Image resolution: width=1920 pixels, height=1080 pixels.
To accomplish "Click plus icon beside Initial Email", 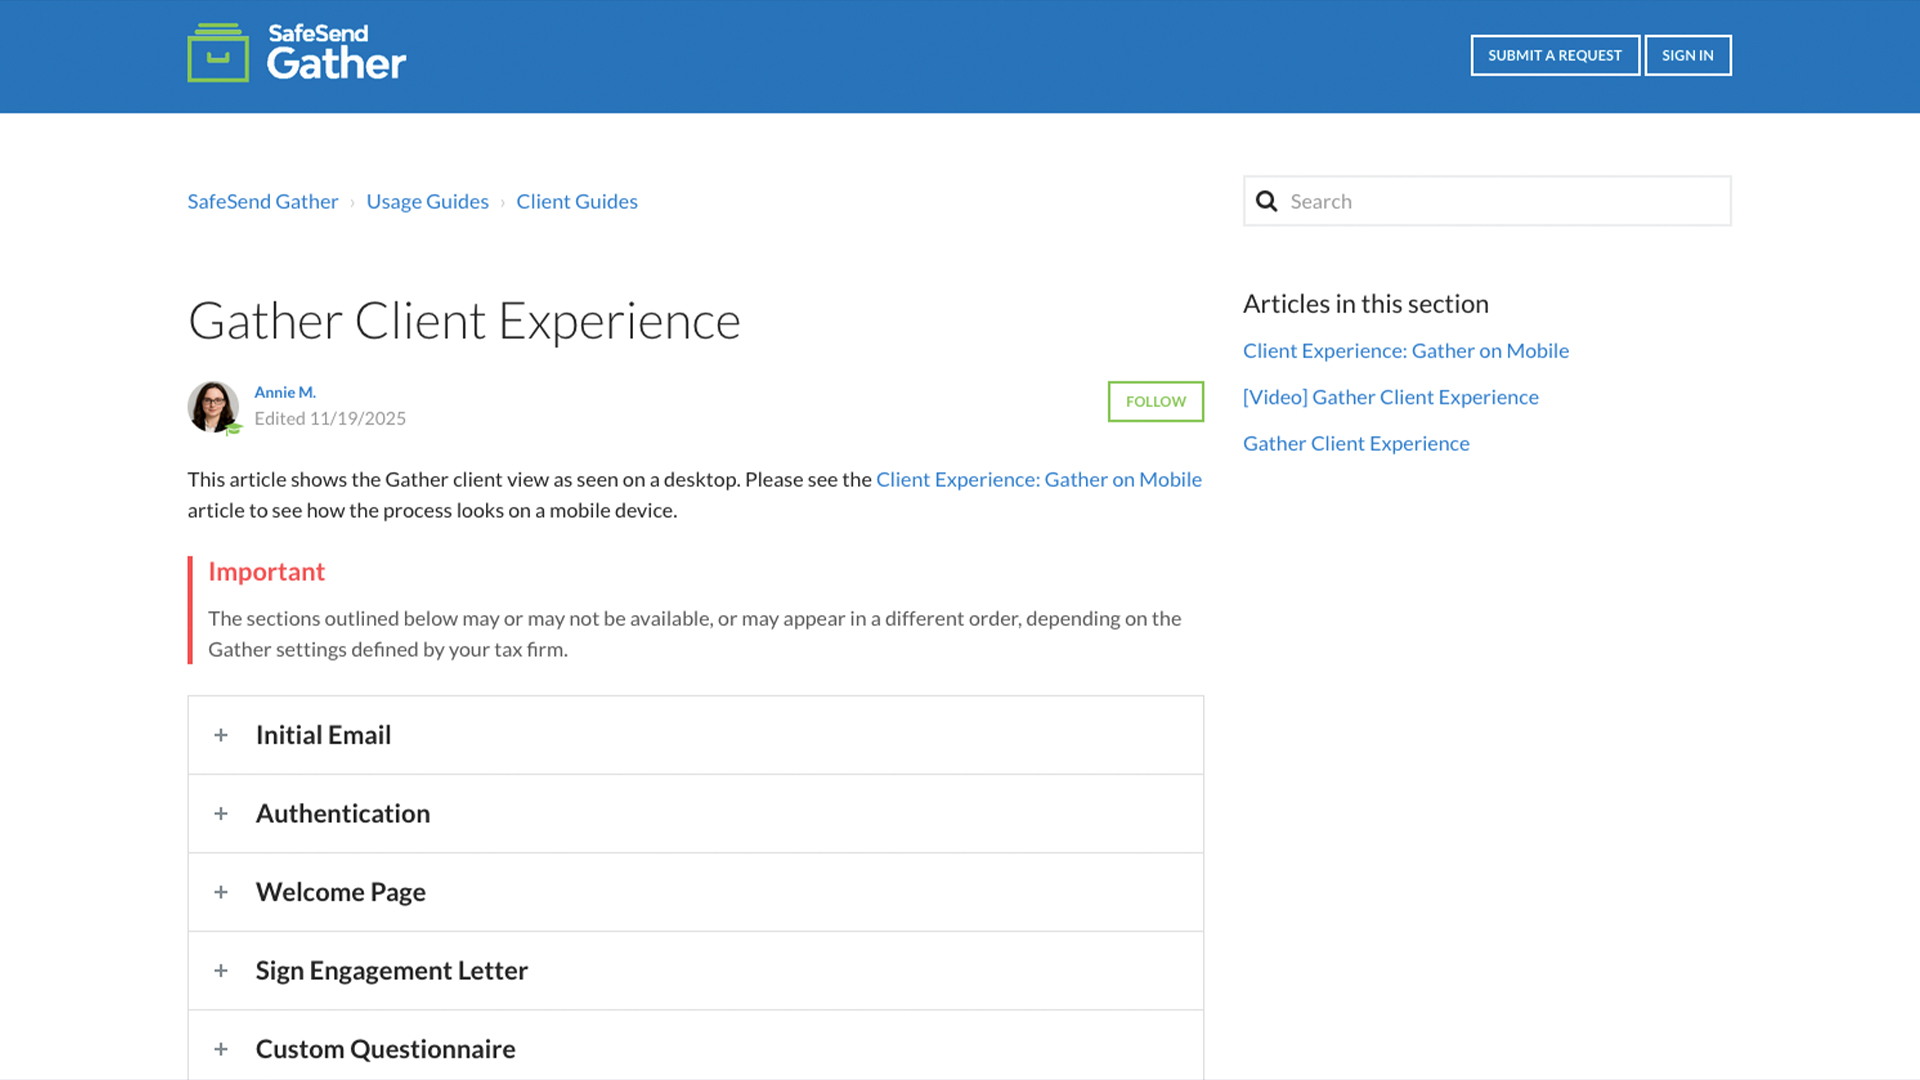I will (221, 735).
